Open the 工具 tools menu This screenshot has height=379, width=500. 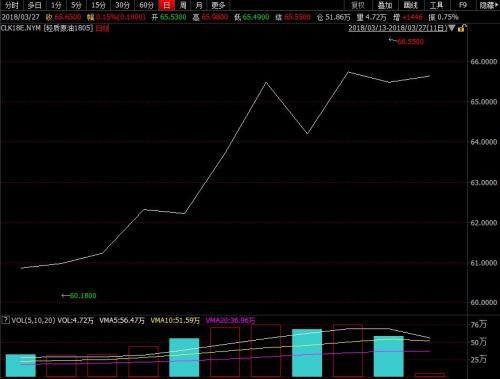click(436, 5)
